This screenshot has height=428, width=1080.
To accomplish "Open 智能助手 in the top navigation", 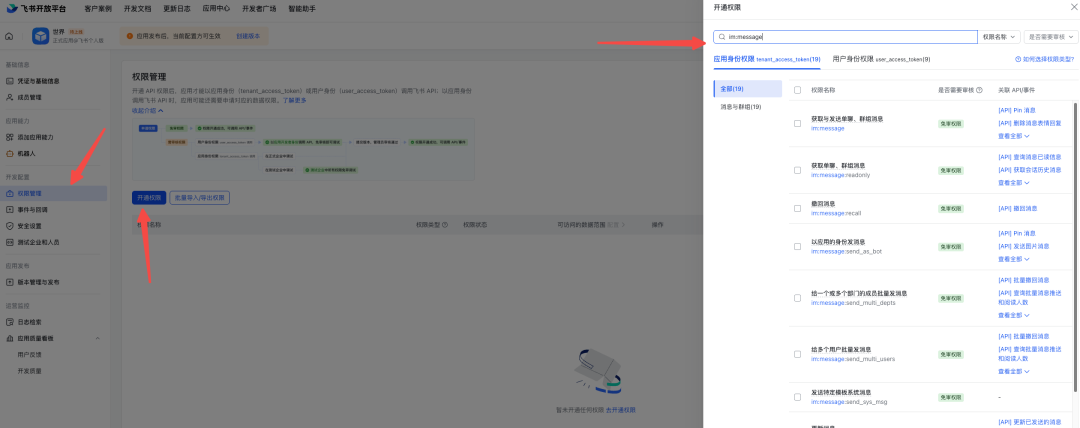I will click(302, 9).
